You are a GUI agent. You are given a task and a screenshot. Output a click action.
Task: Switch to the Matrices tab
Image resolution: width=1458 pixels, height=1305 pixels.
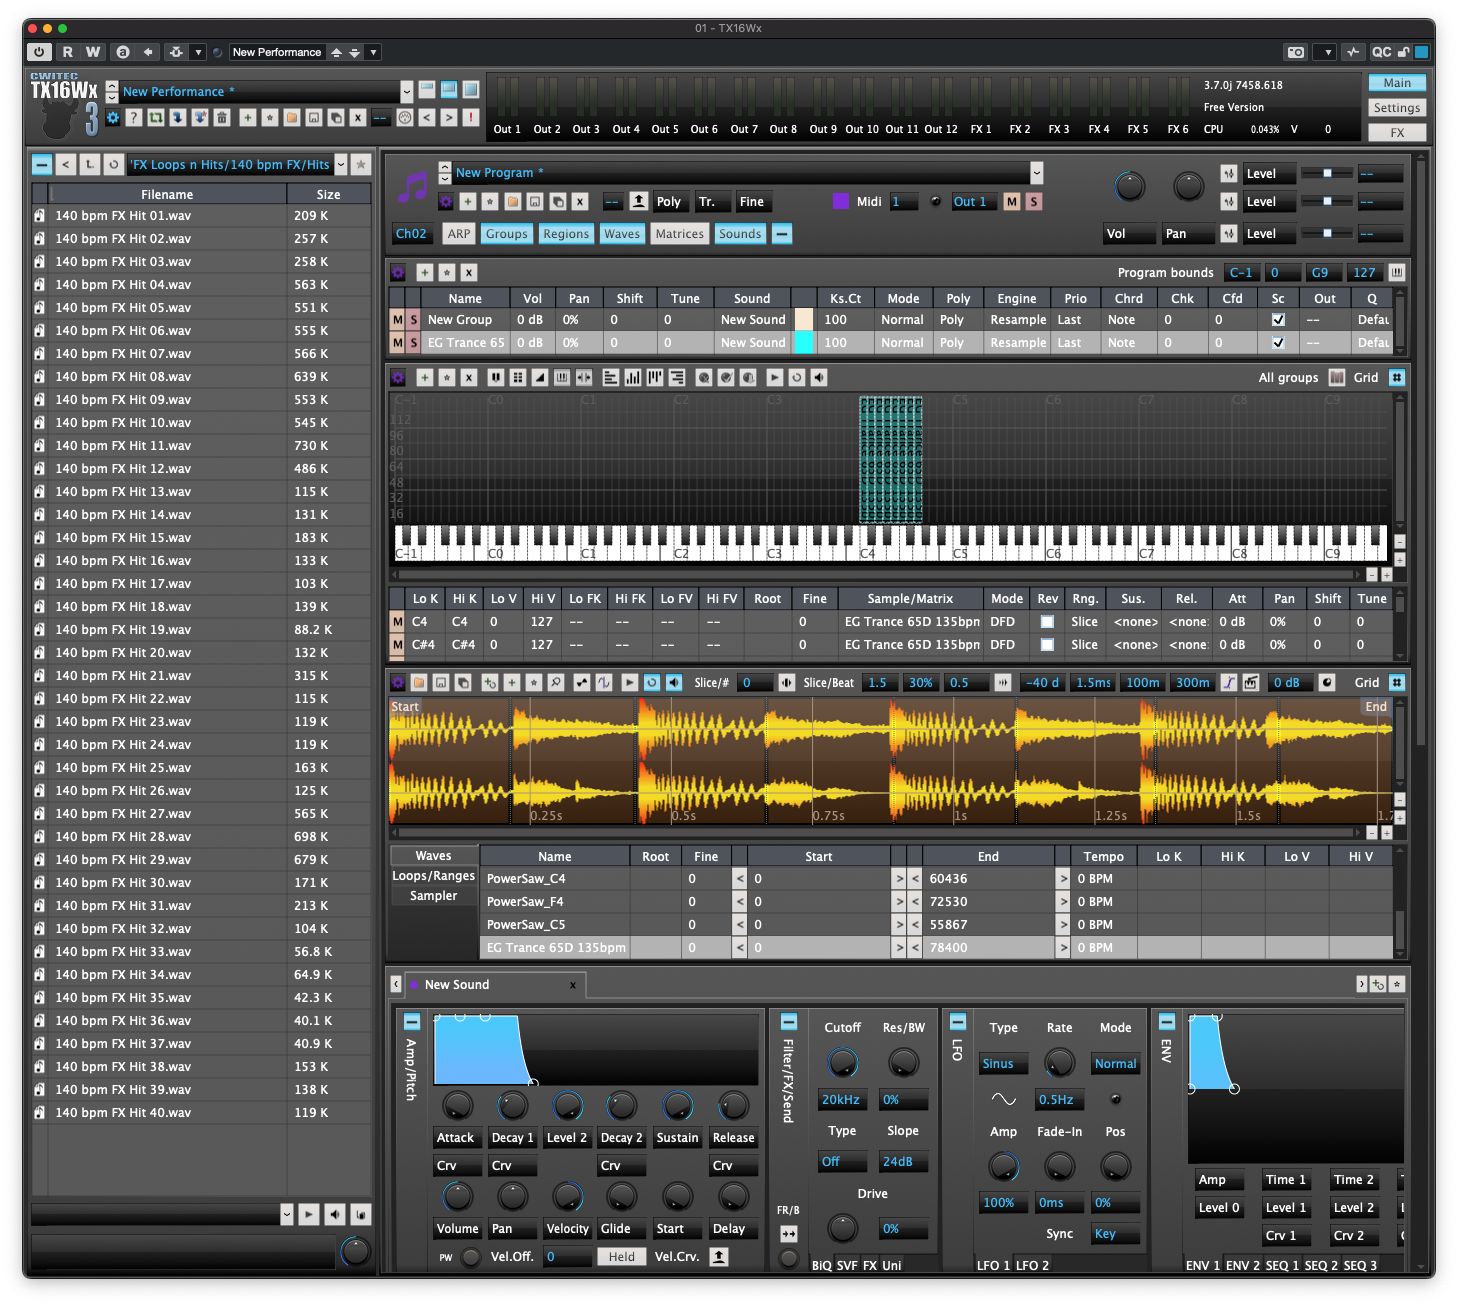point(680,234)
